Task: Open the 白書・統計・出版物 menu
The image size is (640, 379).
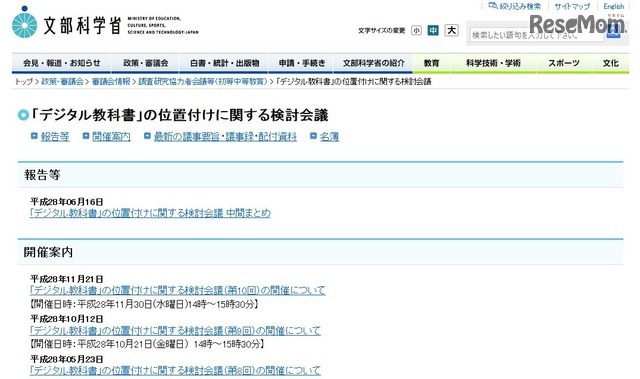Action: (x=224, y=63)
